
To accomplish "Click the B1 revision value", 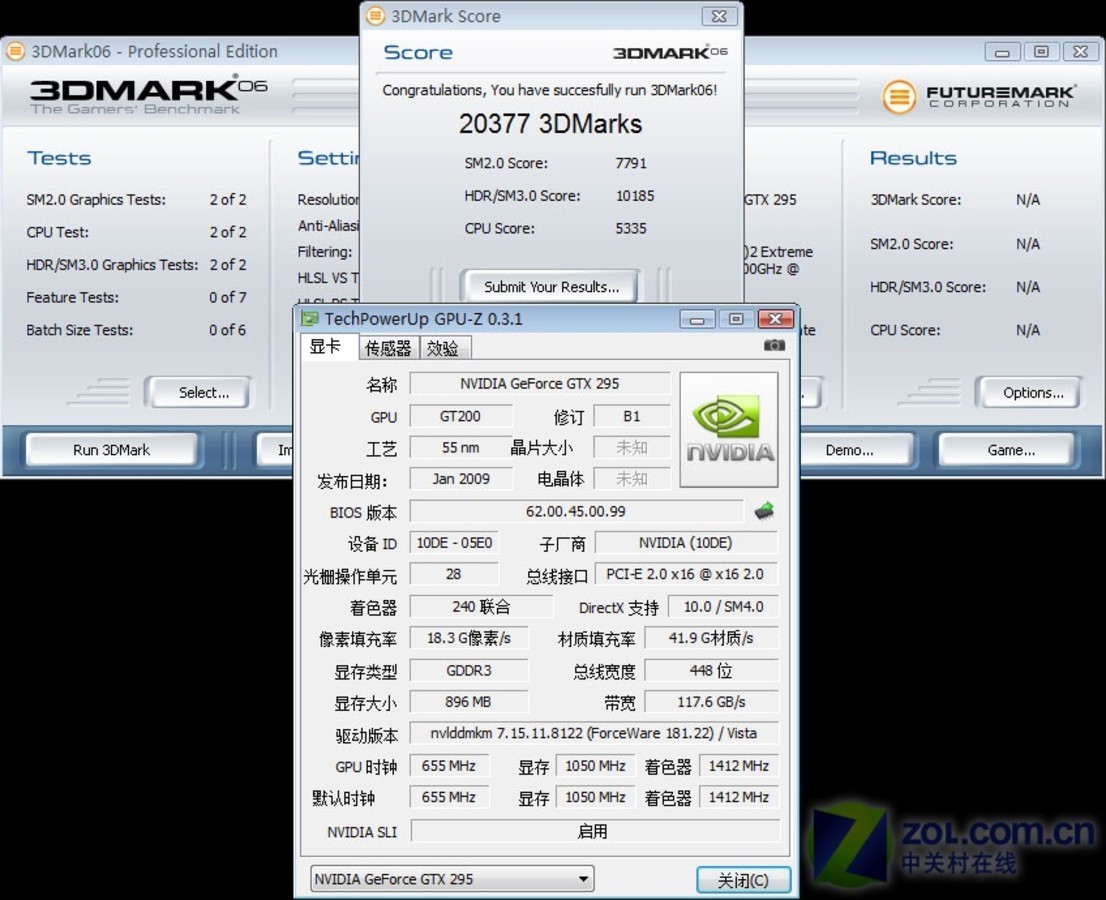I will (631, 416).
